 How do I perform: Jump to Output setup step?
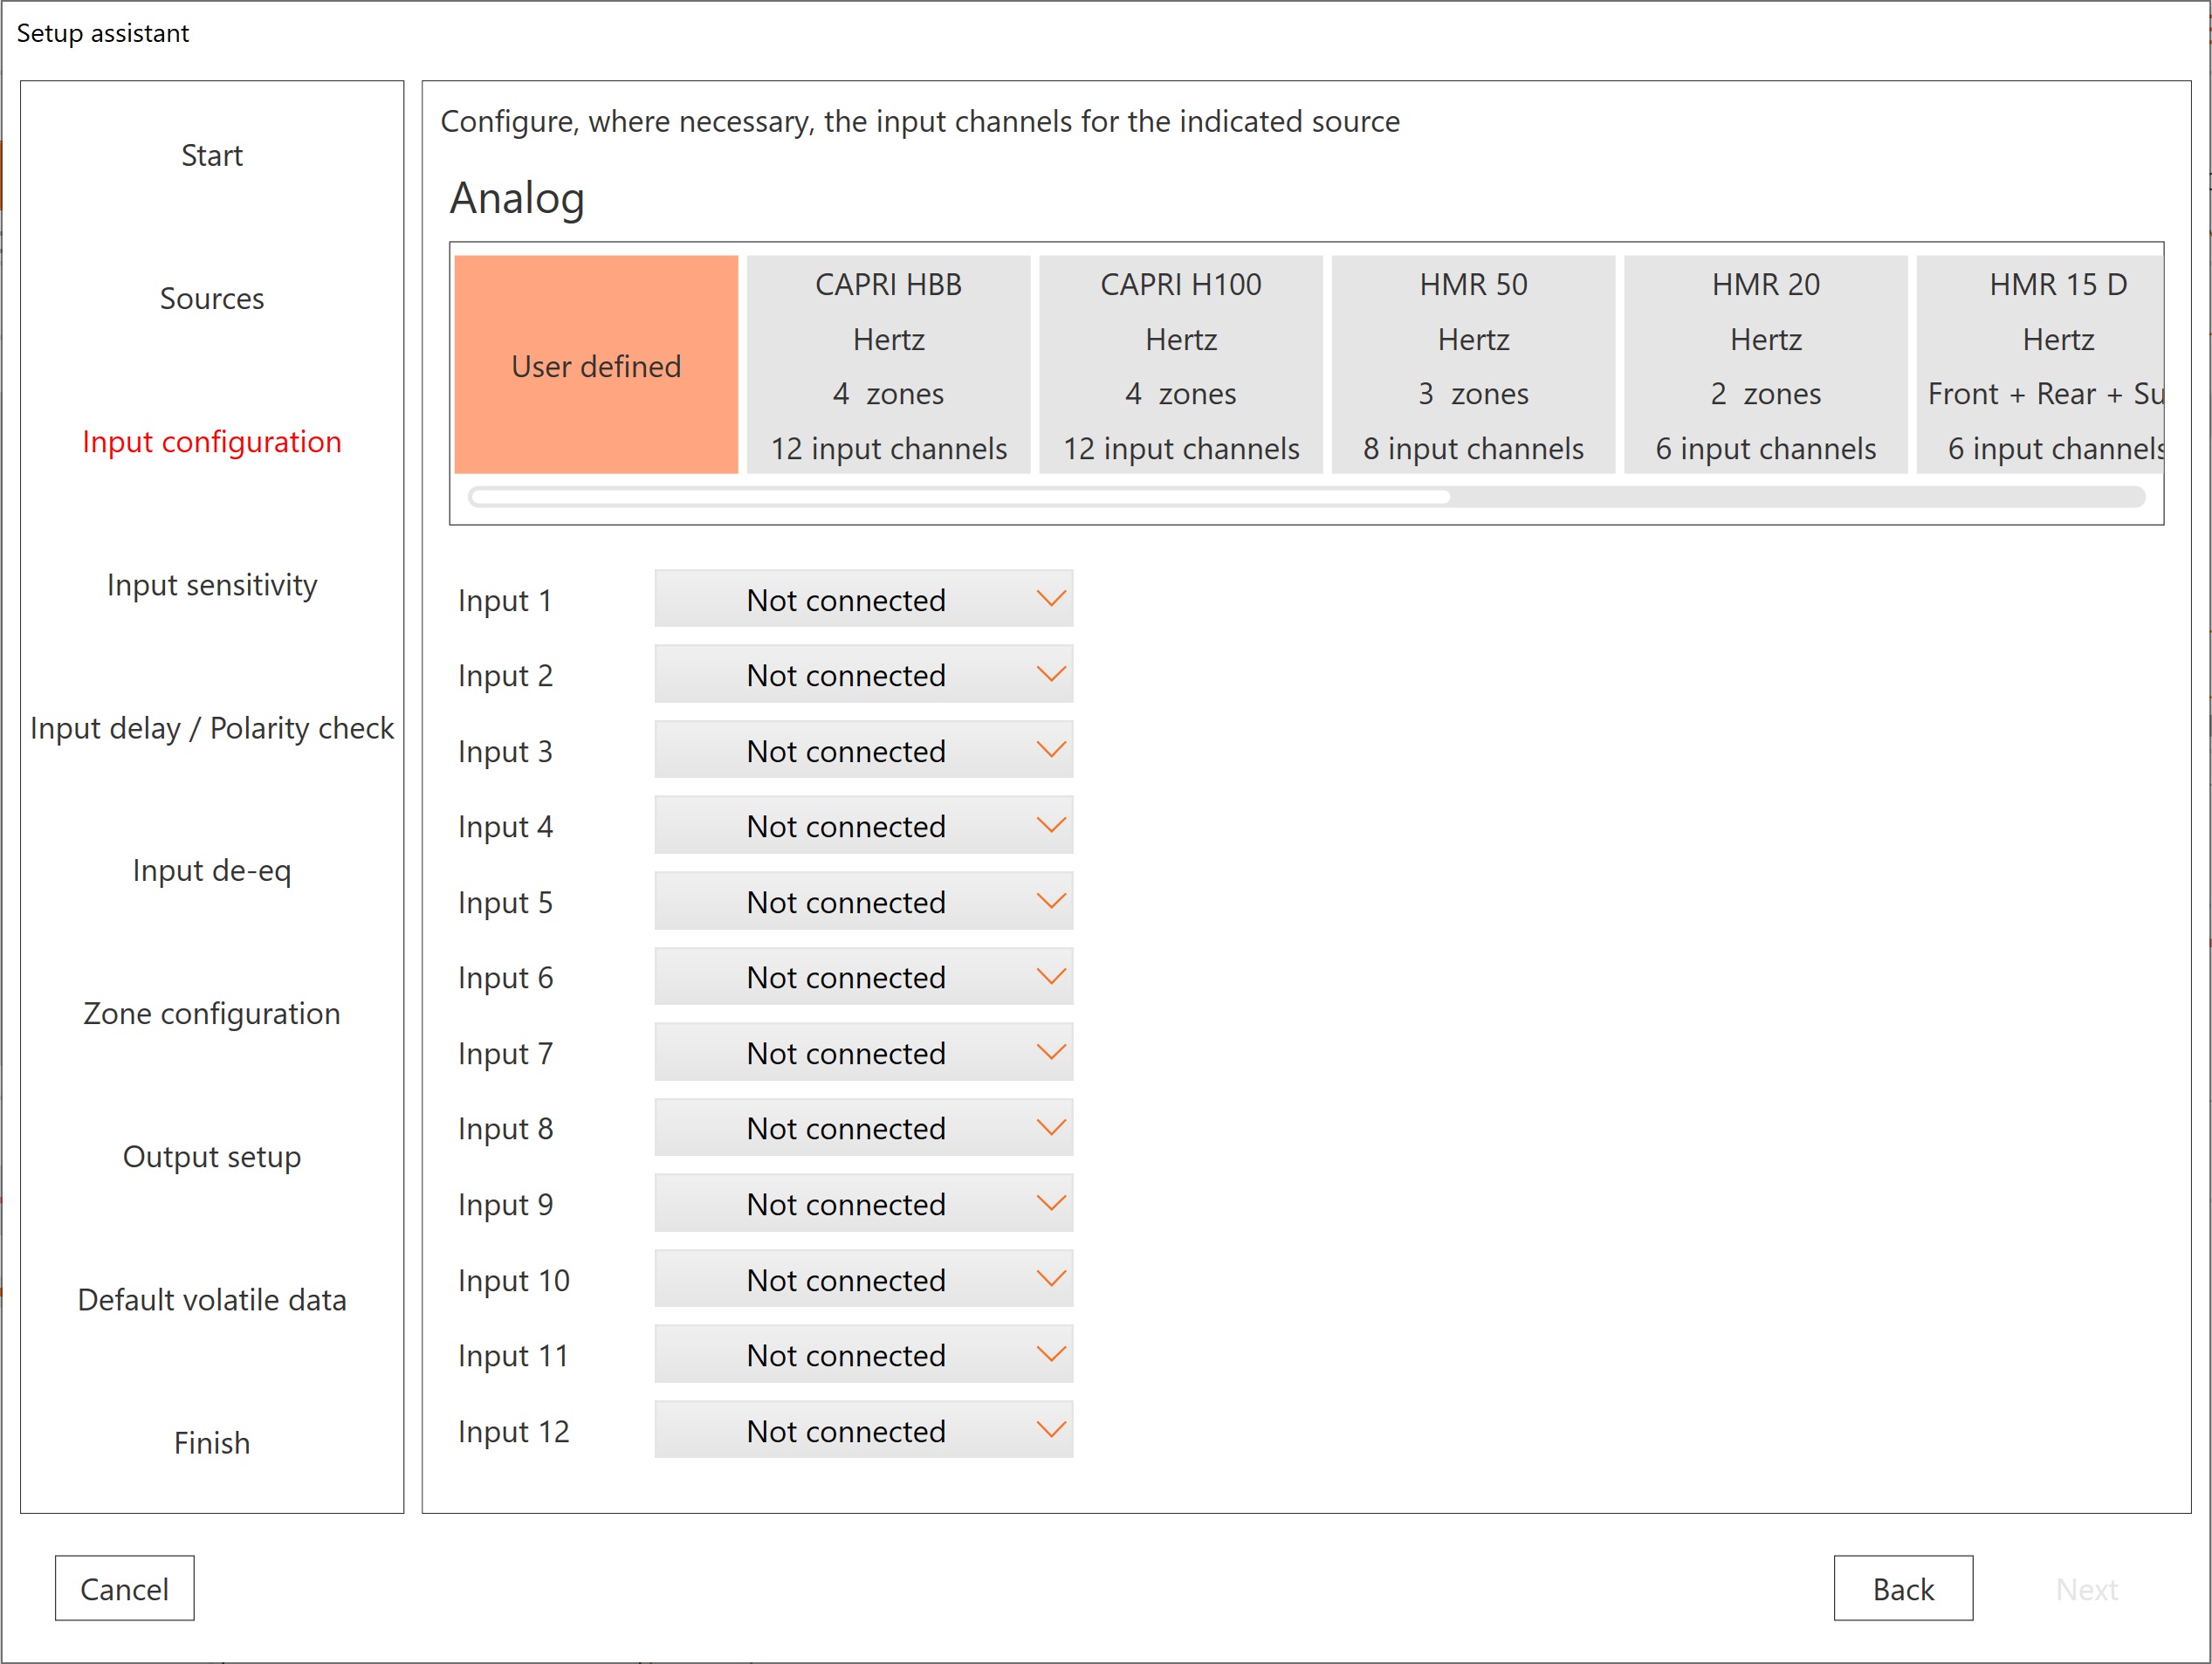tap(211, 1156)
